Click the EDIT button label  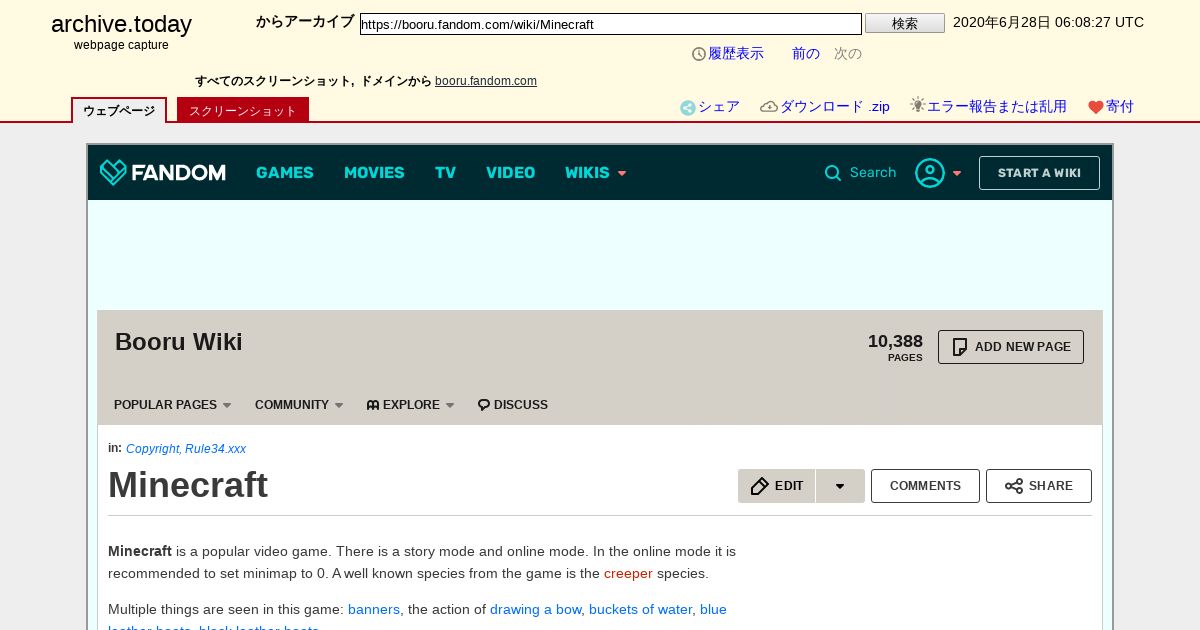tap(789, 486)
